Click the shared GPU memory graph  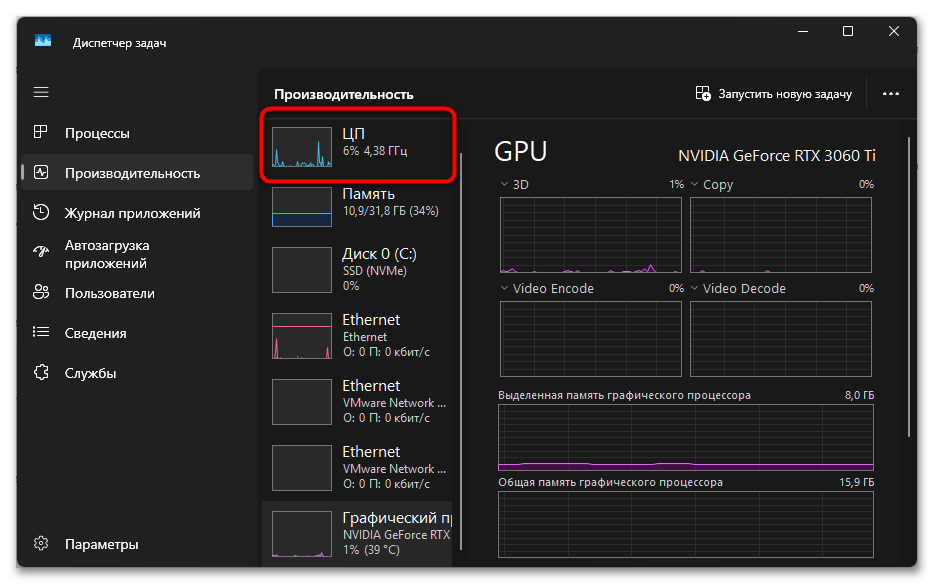[686, 524]
